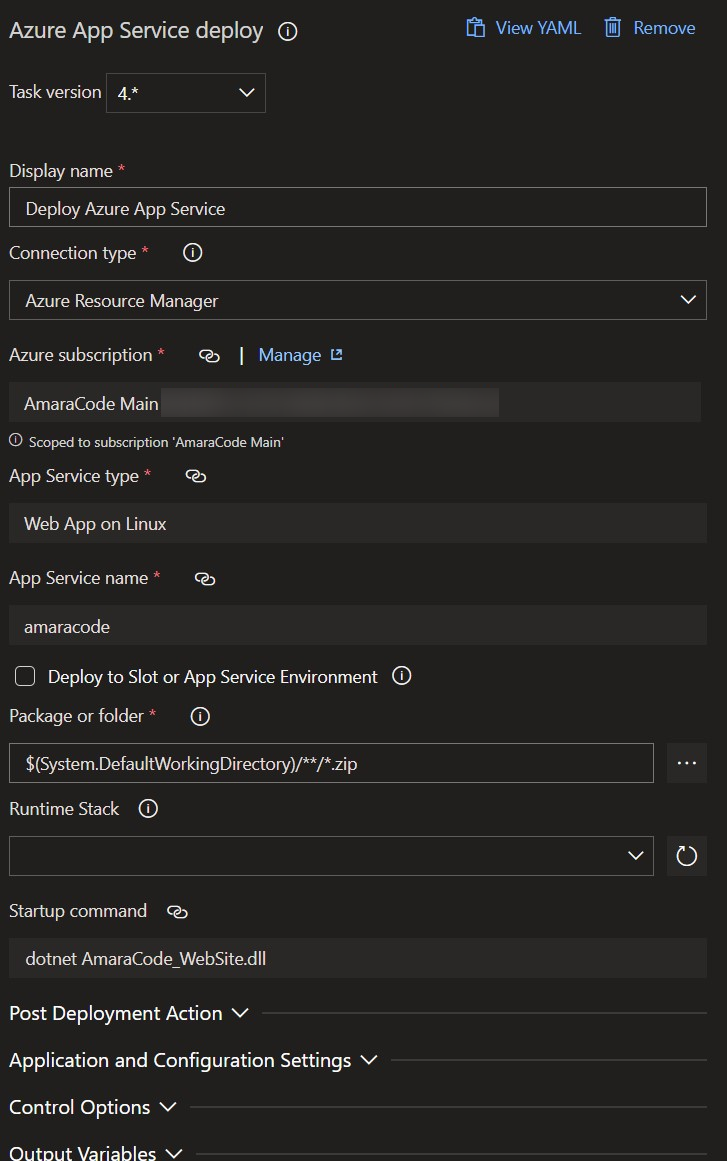Expand Control Options section

(93, 1107)
